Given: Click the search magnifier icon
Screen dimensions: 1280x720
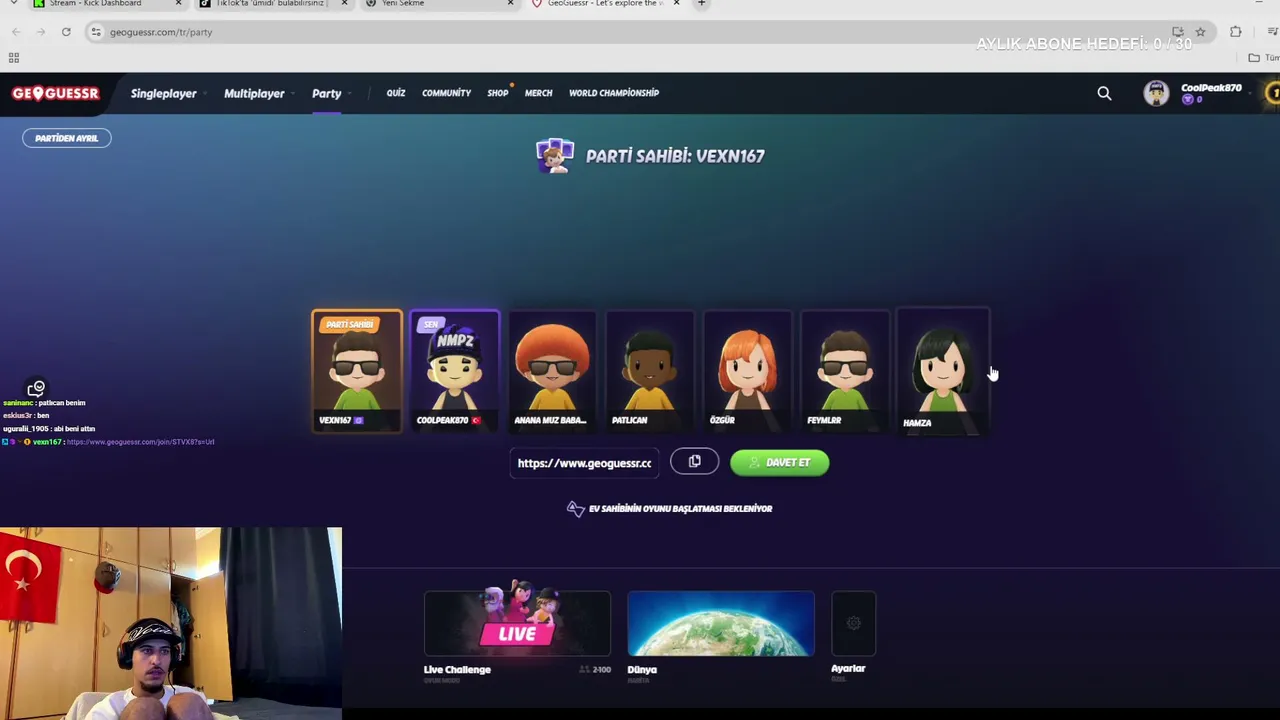Looking at the screenshot, I should click(x=1104, y=93).
